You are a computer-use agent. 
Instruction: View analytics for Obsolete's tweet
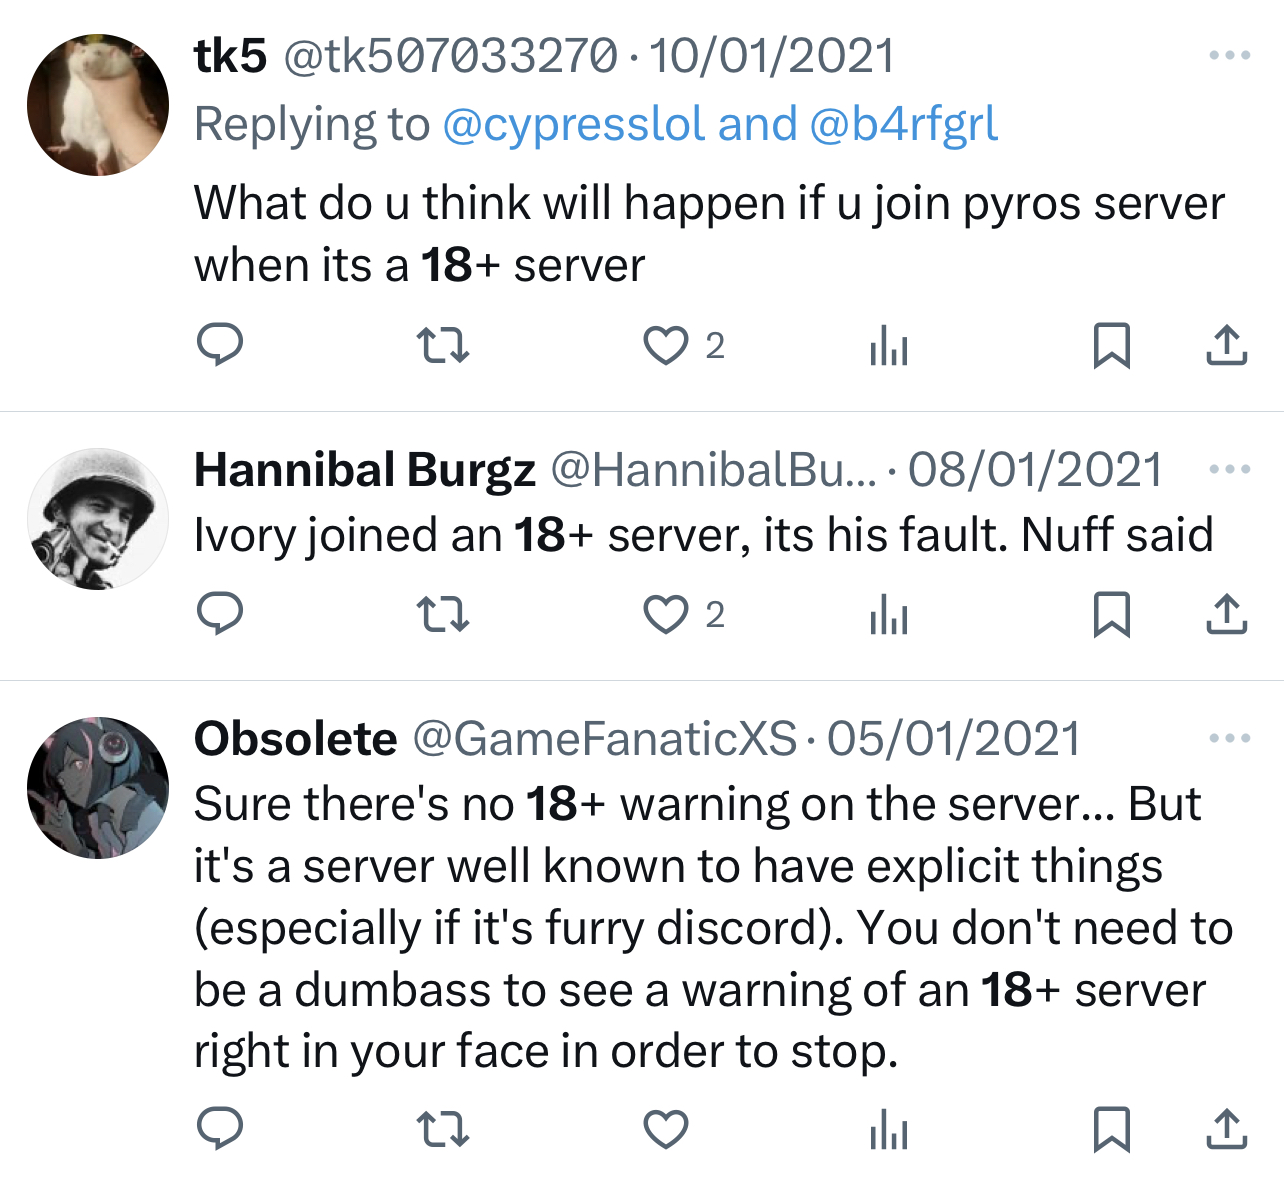(889, 1130)
